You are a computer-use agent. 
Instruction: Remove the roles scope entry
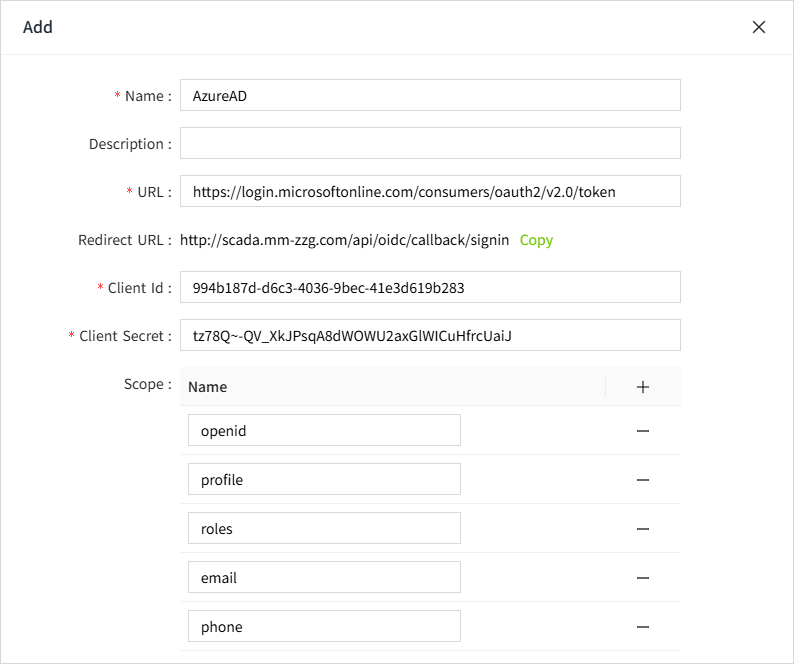tap(643, 529)
